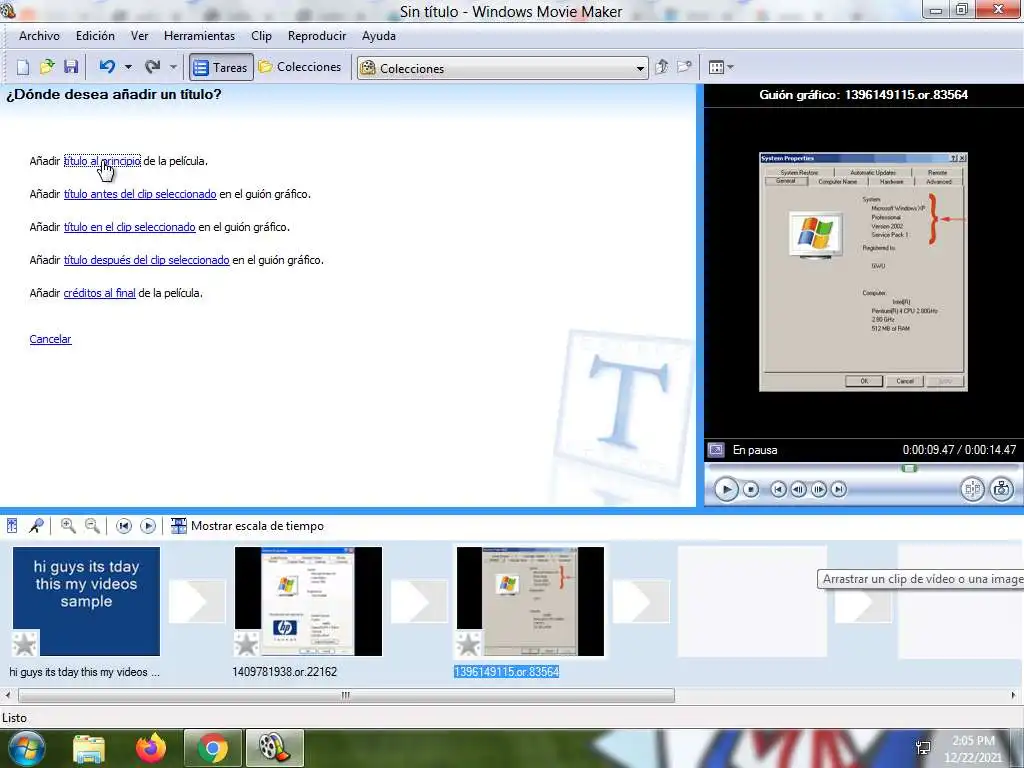The width and height of the screenshot is (1024, 768).
Task: Open the Views dropdown button
Action: [x=721, y=67]
